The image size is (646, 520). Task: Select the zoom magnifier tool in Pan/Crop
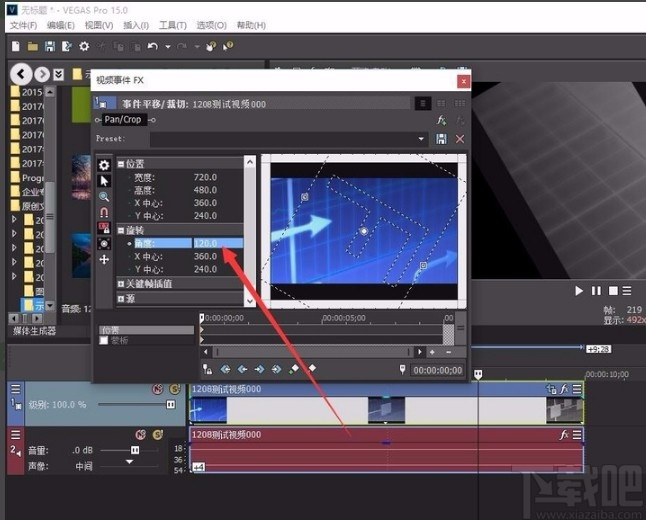click(104, 197)
